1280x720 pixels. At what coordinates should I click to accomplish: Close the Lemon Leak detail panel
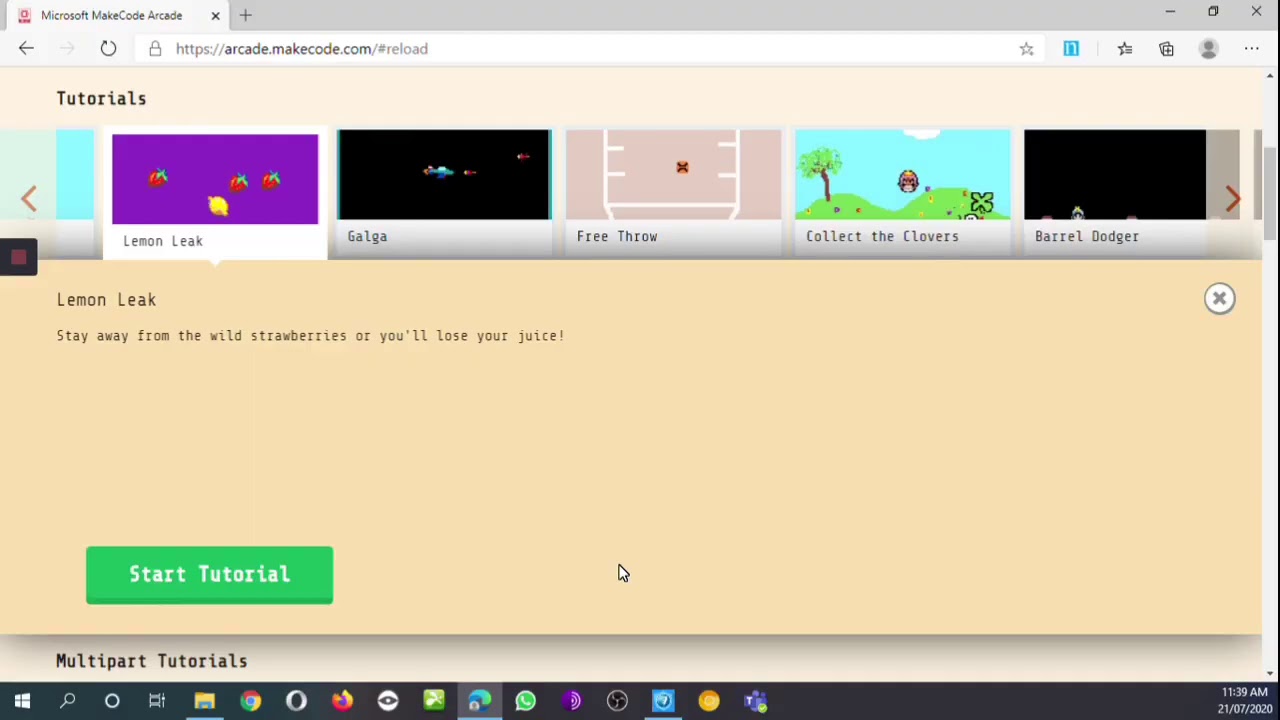[1219, 298]
